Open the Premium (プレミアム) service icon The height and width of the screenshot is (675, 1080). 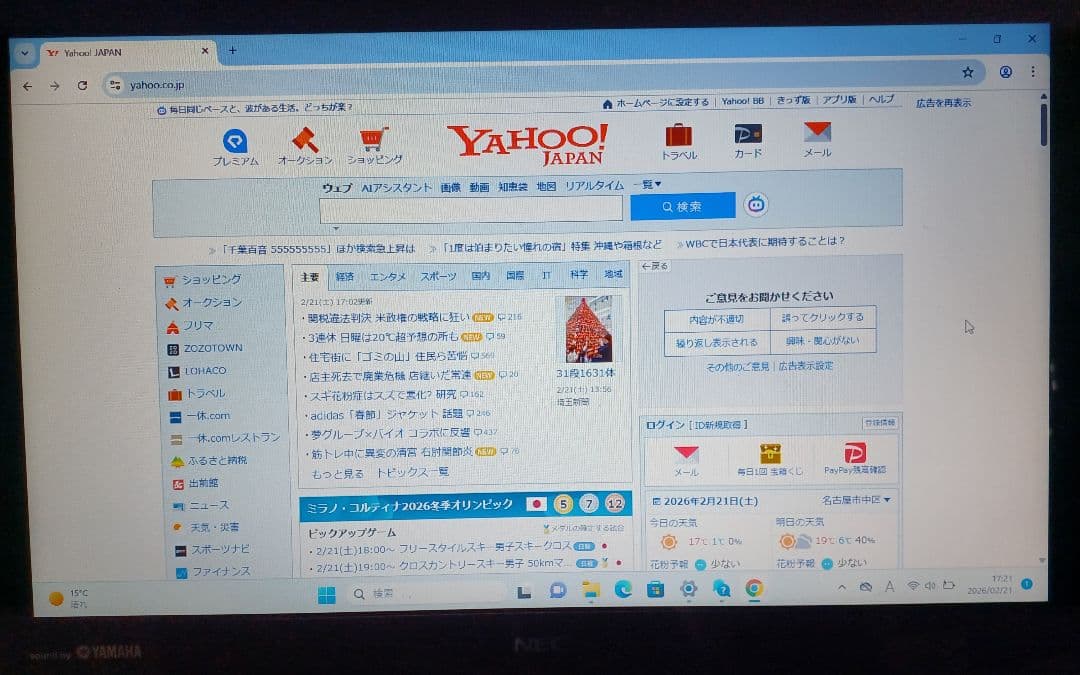click(235, 141)
